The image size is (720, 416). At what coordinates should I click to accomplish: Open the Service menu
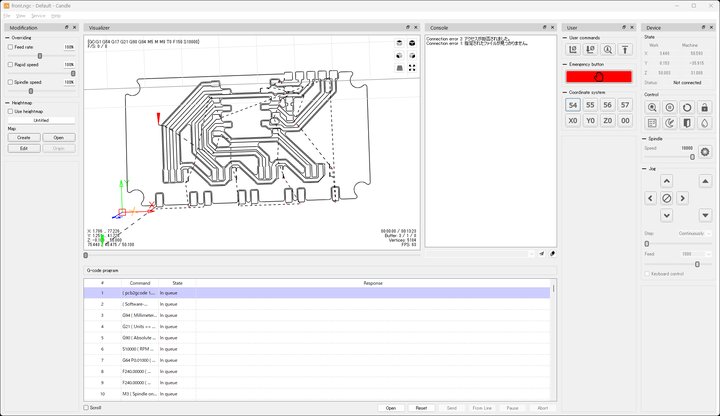click(38, 16)
